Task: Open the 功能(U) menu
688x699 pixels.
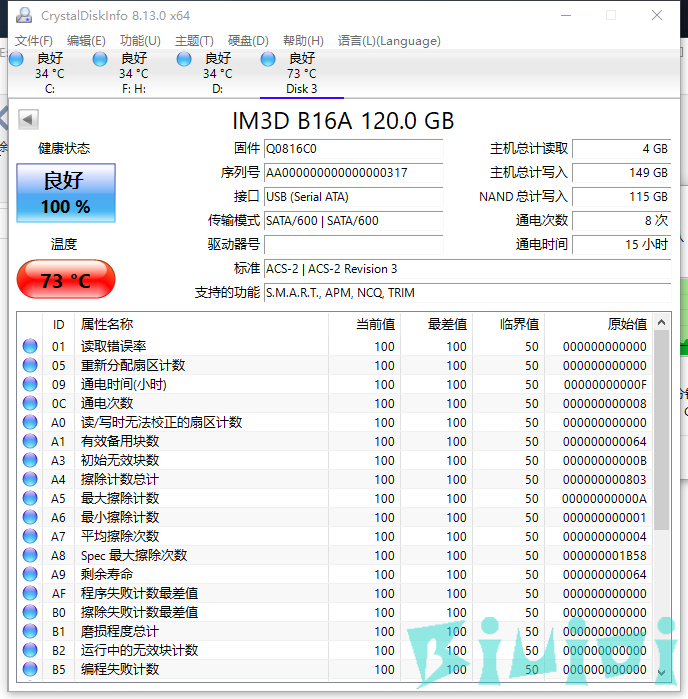Action: coord(140,41)
